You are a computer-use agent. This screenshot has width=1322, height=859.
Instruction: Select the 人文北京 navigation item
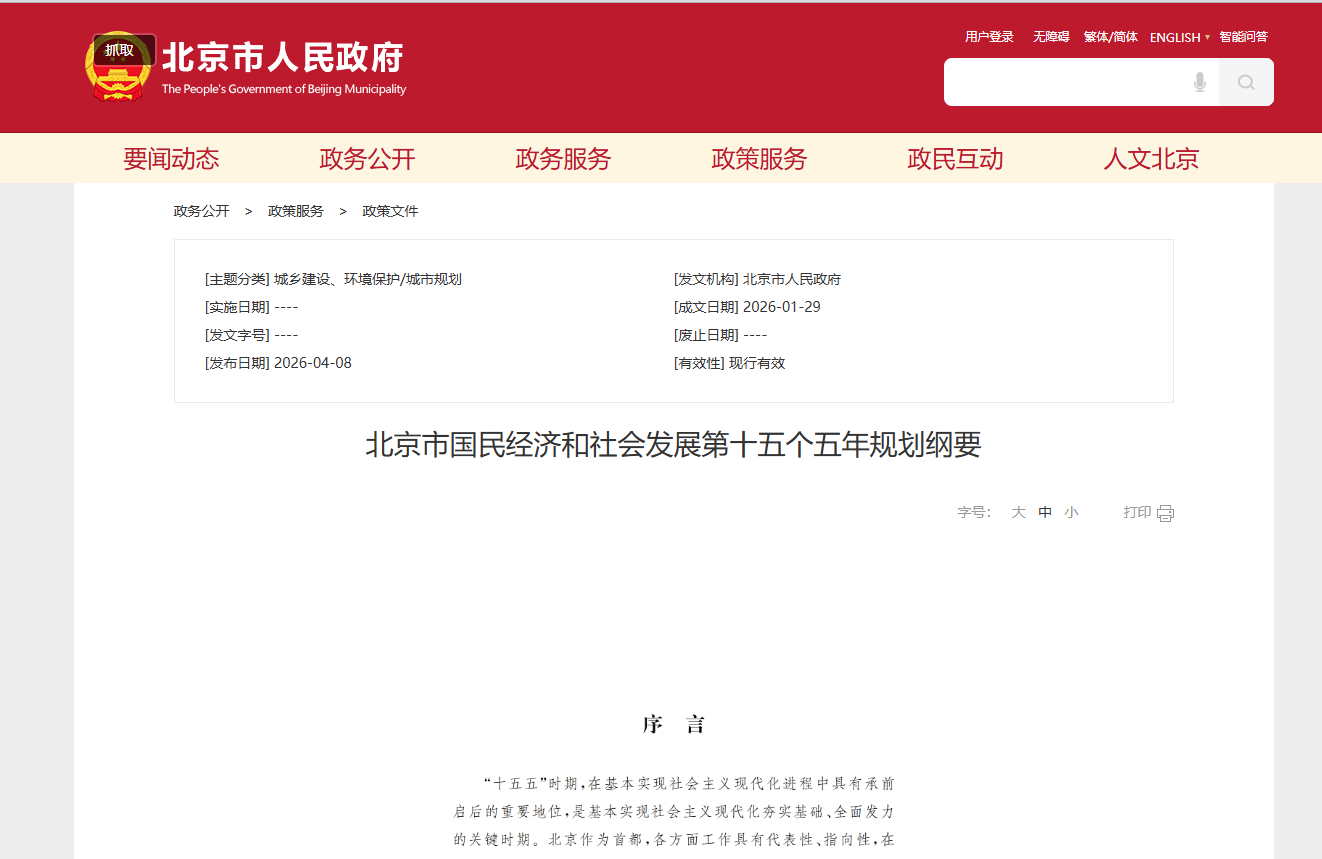point(1151,159)
